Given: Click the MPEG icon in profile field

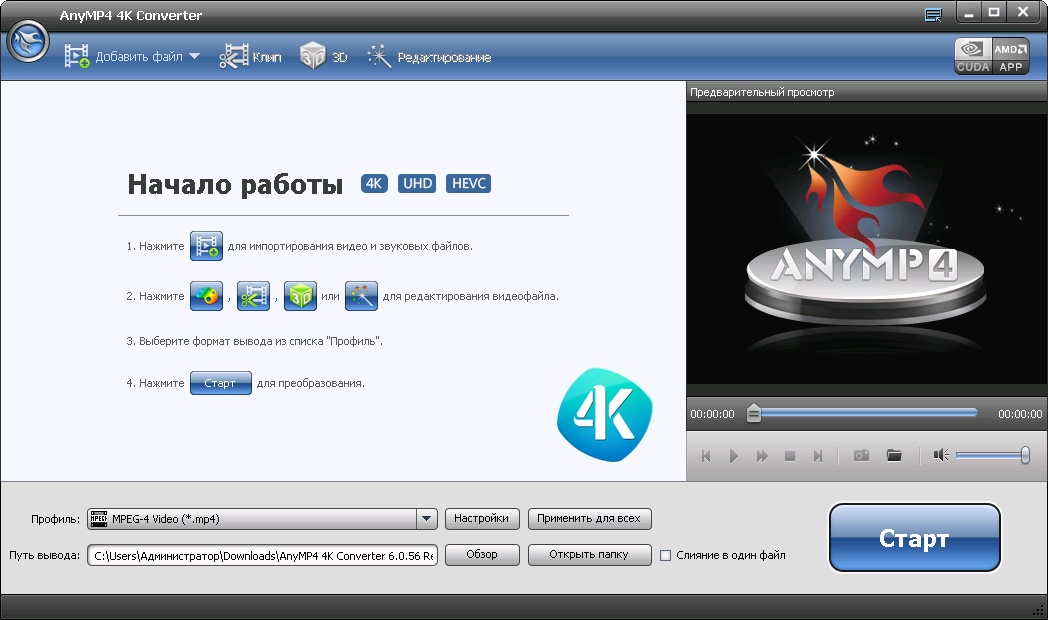Looking at the screenshot, I should [99, 519].
